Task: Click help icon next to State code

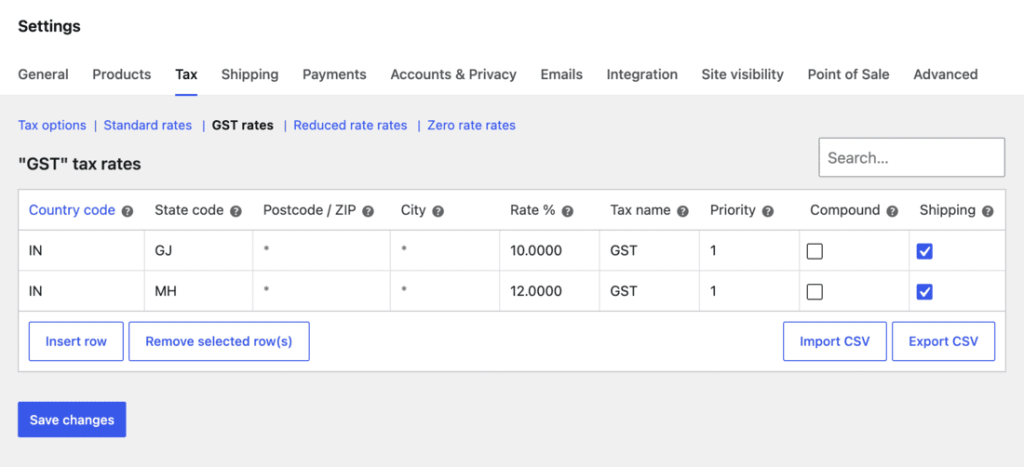Action: pyautogui.click(x=236, y=212)
